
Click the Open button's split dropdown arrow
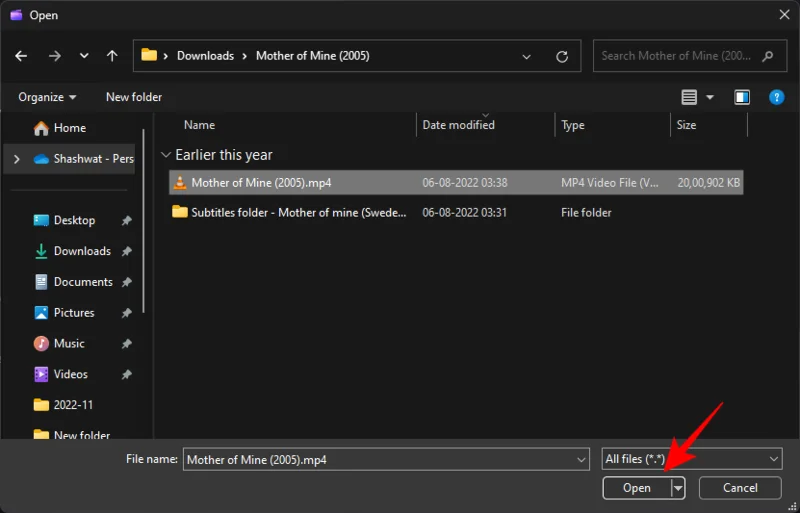point(678,488)
